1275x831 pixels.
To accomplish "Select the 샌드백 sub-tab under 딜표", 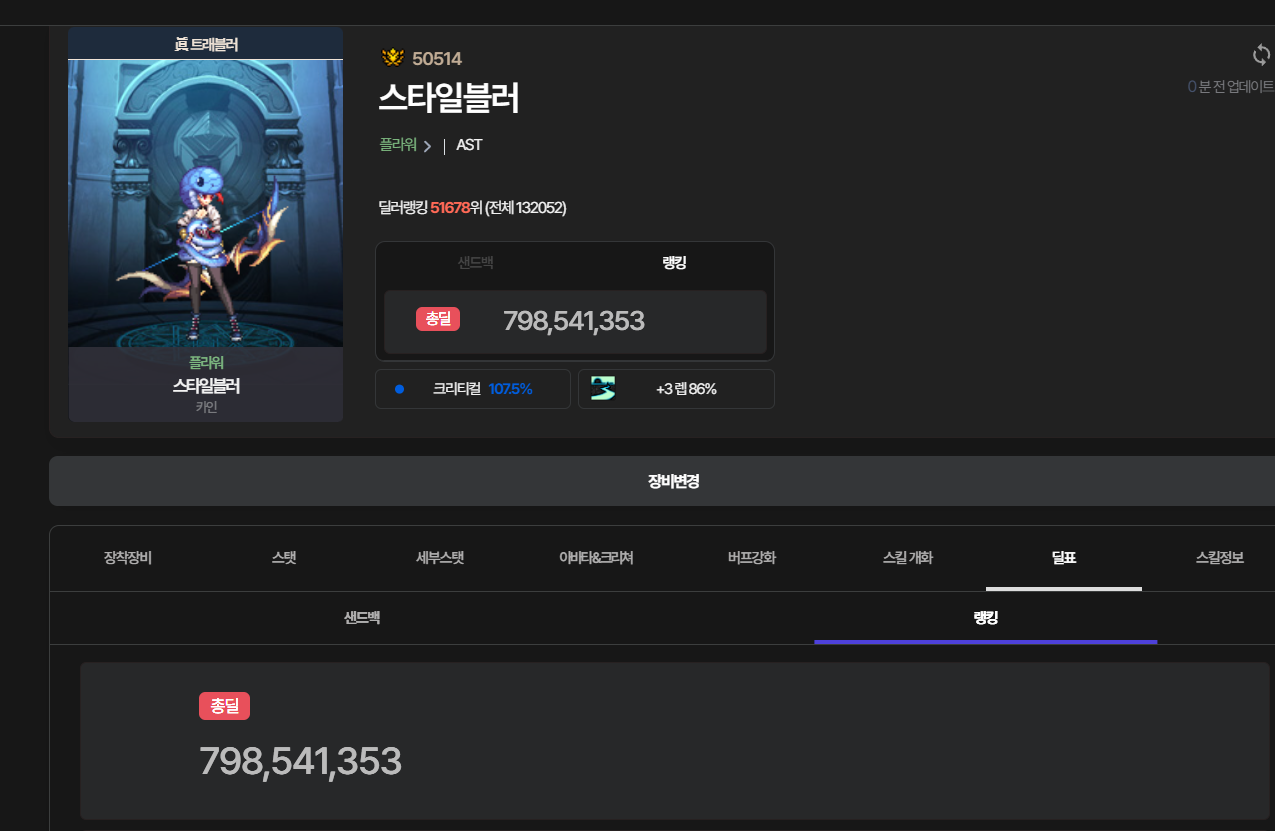I will (x=362, y=618).
